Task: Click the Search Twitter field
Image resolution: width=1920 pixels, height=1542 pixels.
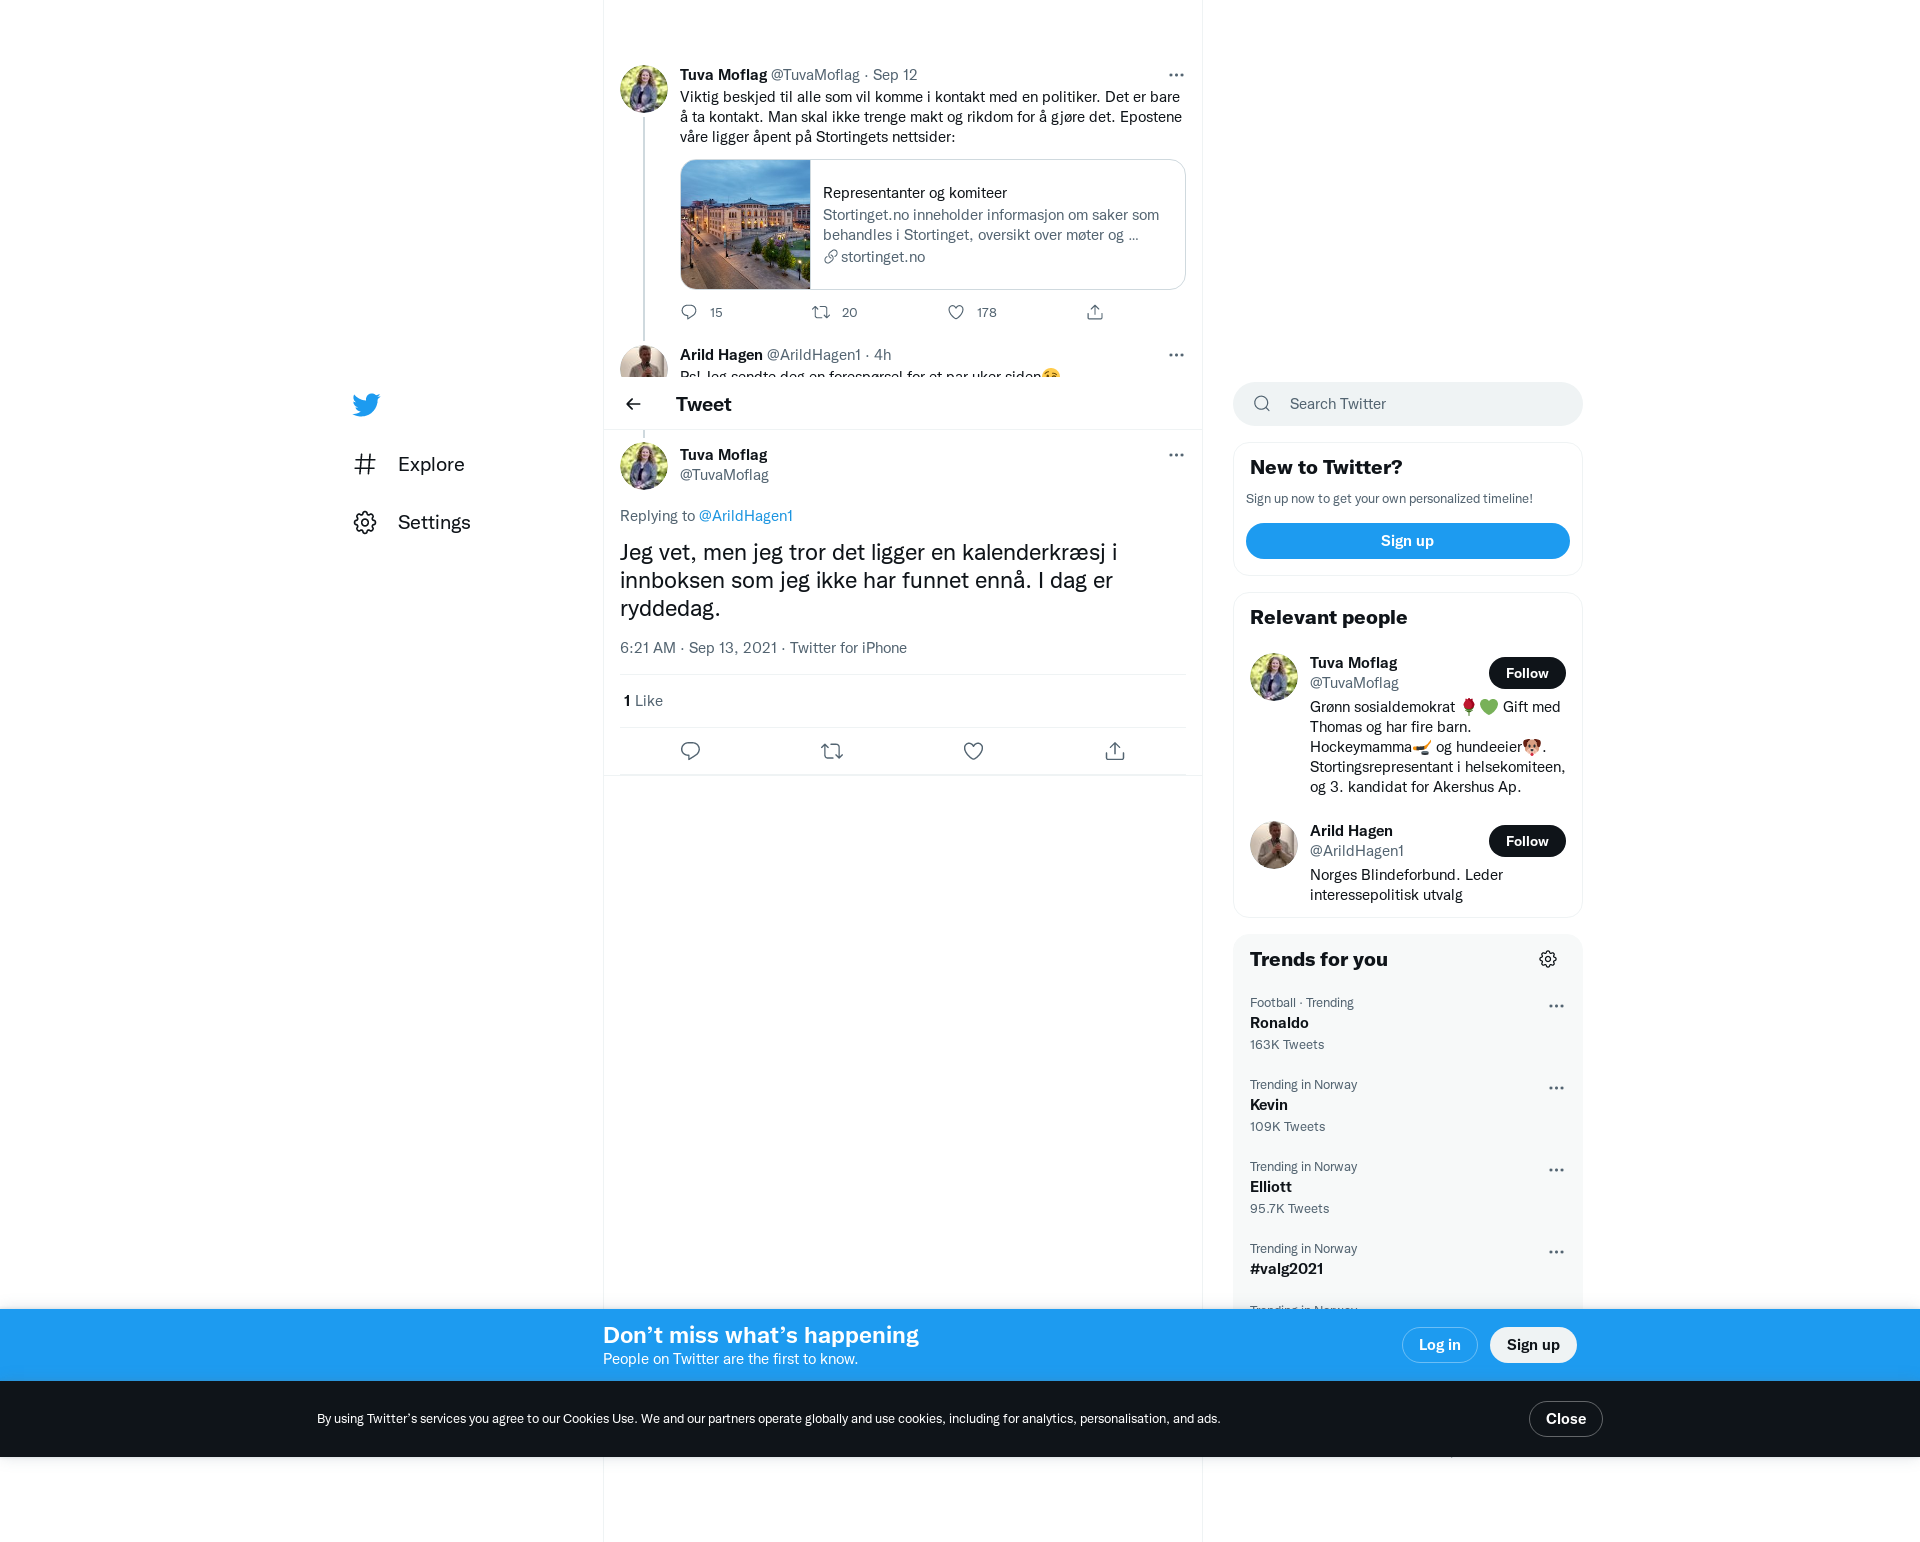Action: 1407,404
